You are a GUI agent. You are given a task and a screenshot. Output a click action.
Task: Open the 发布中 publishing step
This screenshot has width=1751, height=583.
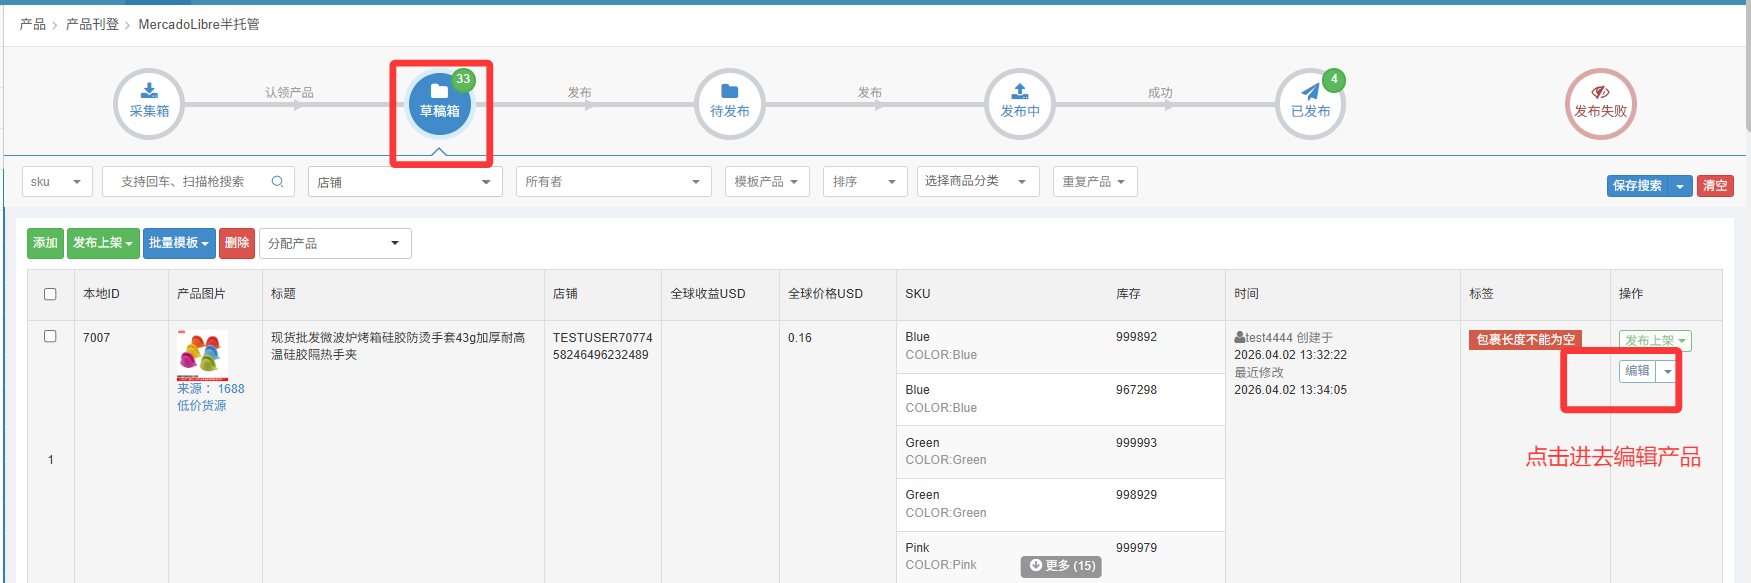coord(1020,103)
